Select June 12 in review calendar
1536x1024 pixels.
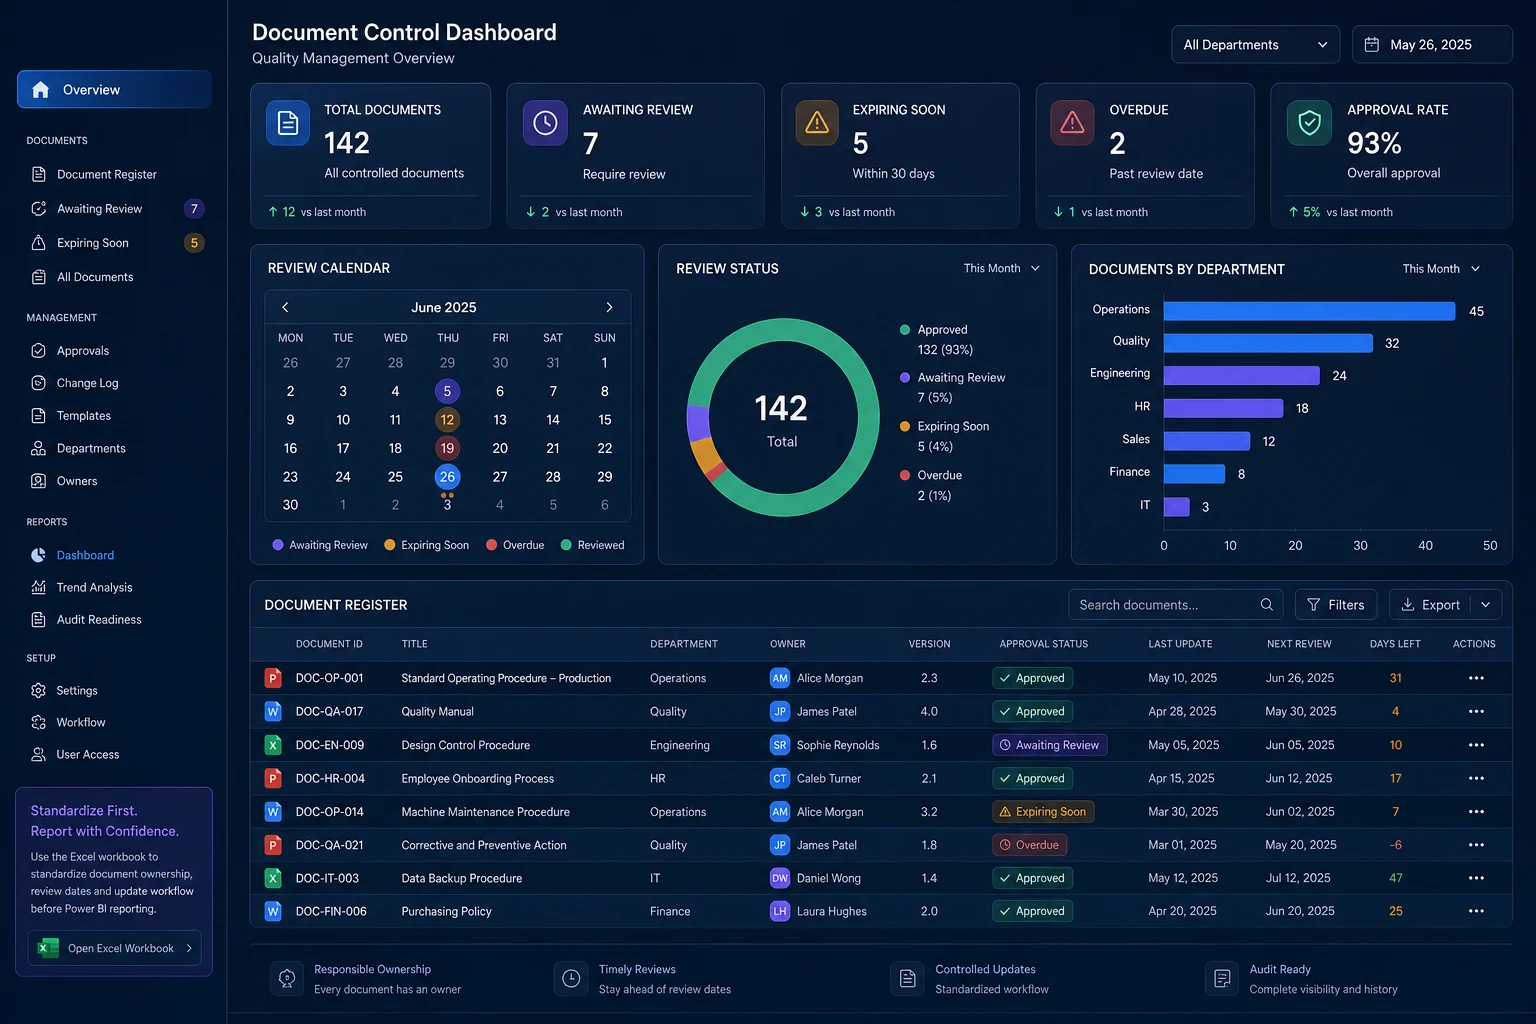[x=447, y=420]
